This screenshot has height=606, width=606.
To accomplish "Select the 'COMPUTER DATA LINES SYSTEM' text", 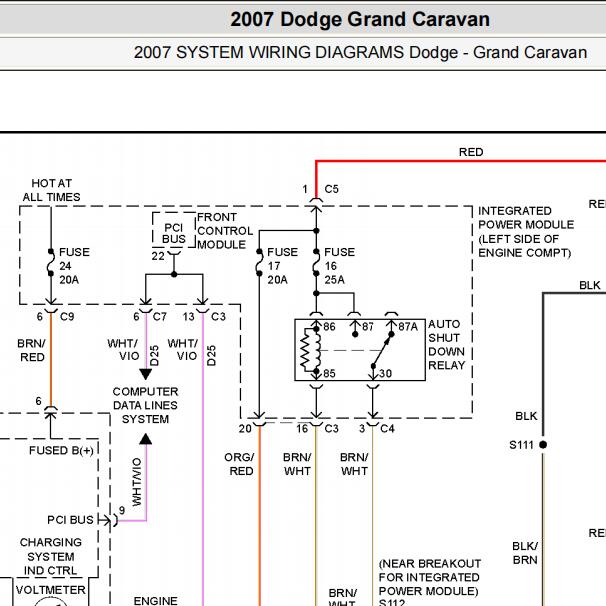I will point(145,405).
